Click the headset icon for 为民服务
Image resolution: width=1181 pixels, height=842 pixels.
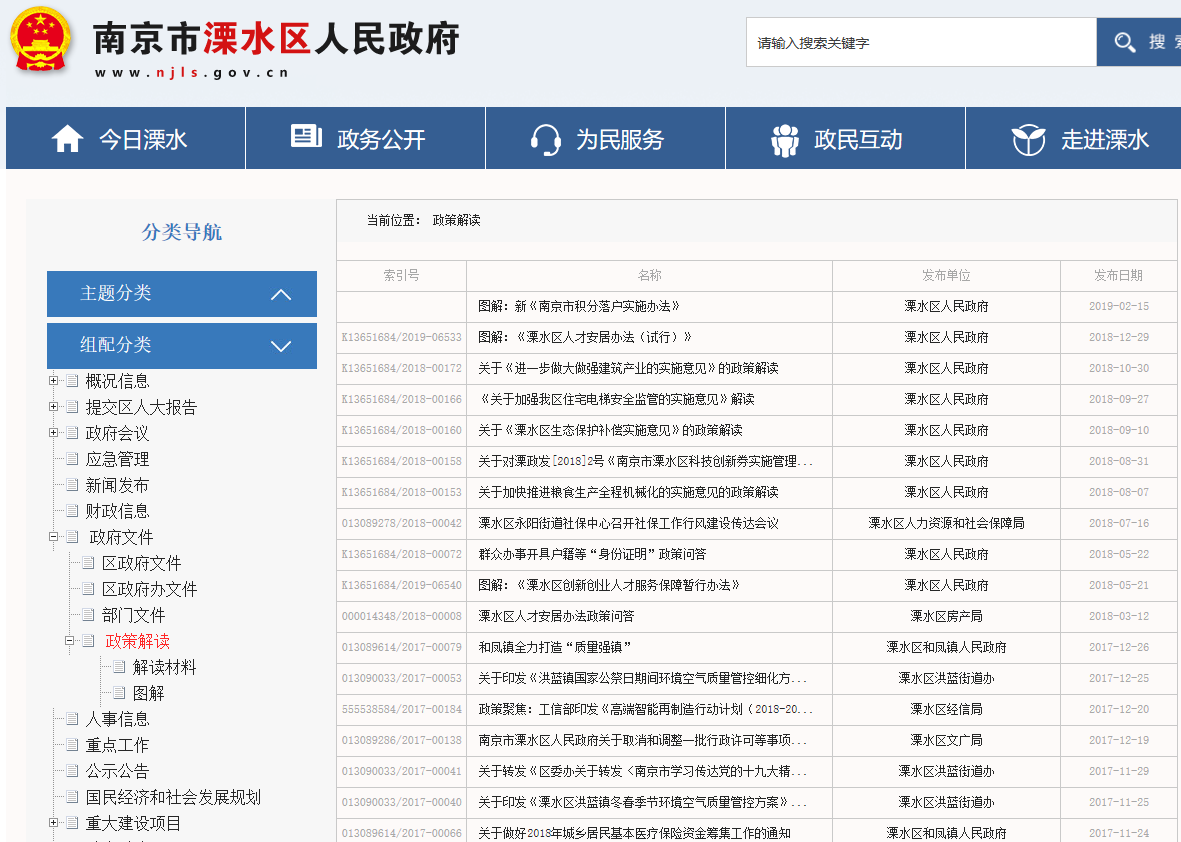[x=545, y=139]
